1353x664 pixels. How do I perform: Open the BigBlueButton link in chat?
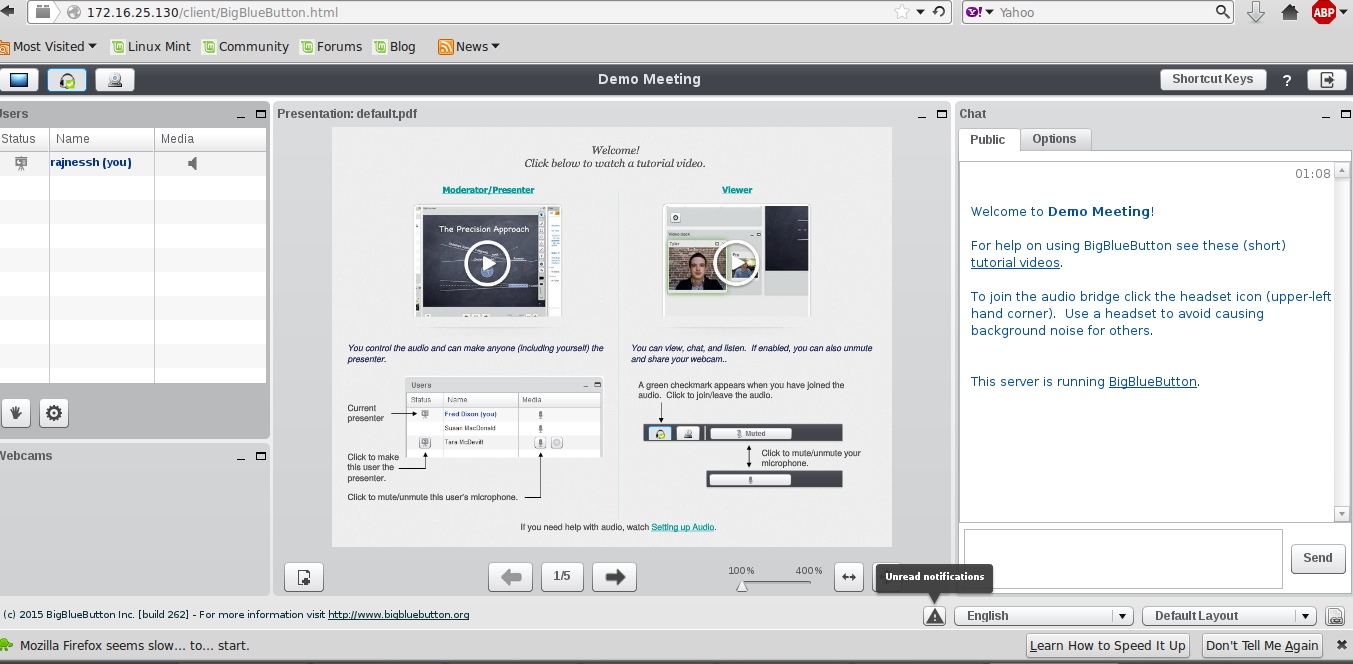pyautogui.click(x=1153, y=381)
